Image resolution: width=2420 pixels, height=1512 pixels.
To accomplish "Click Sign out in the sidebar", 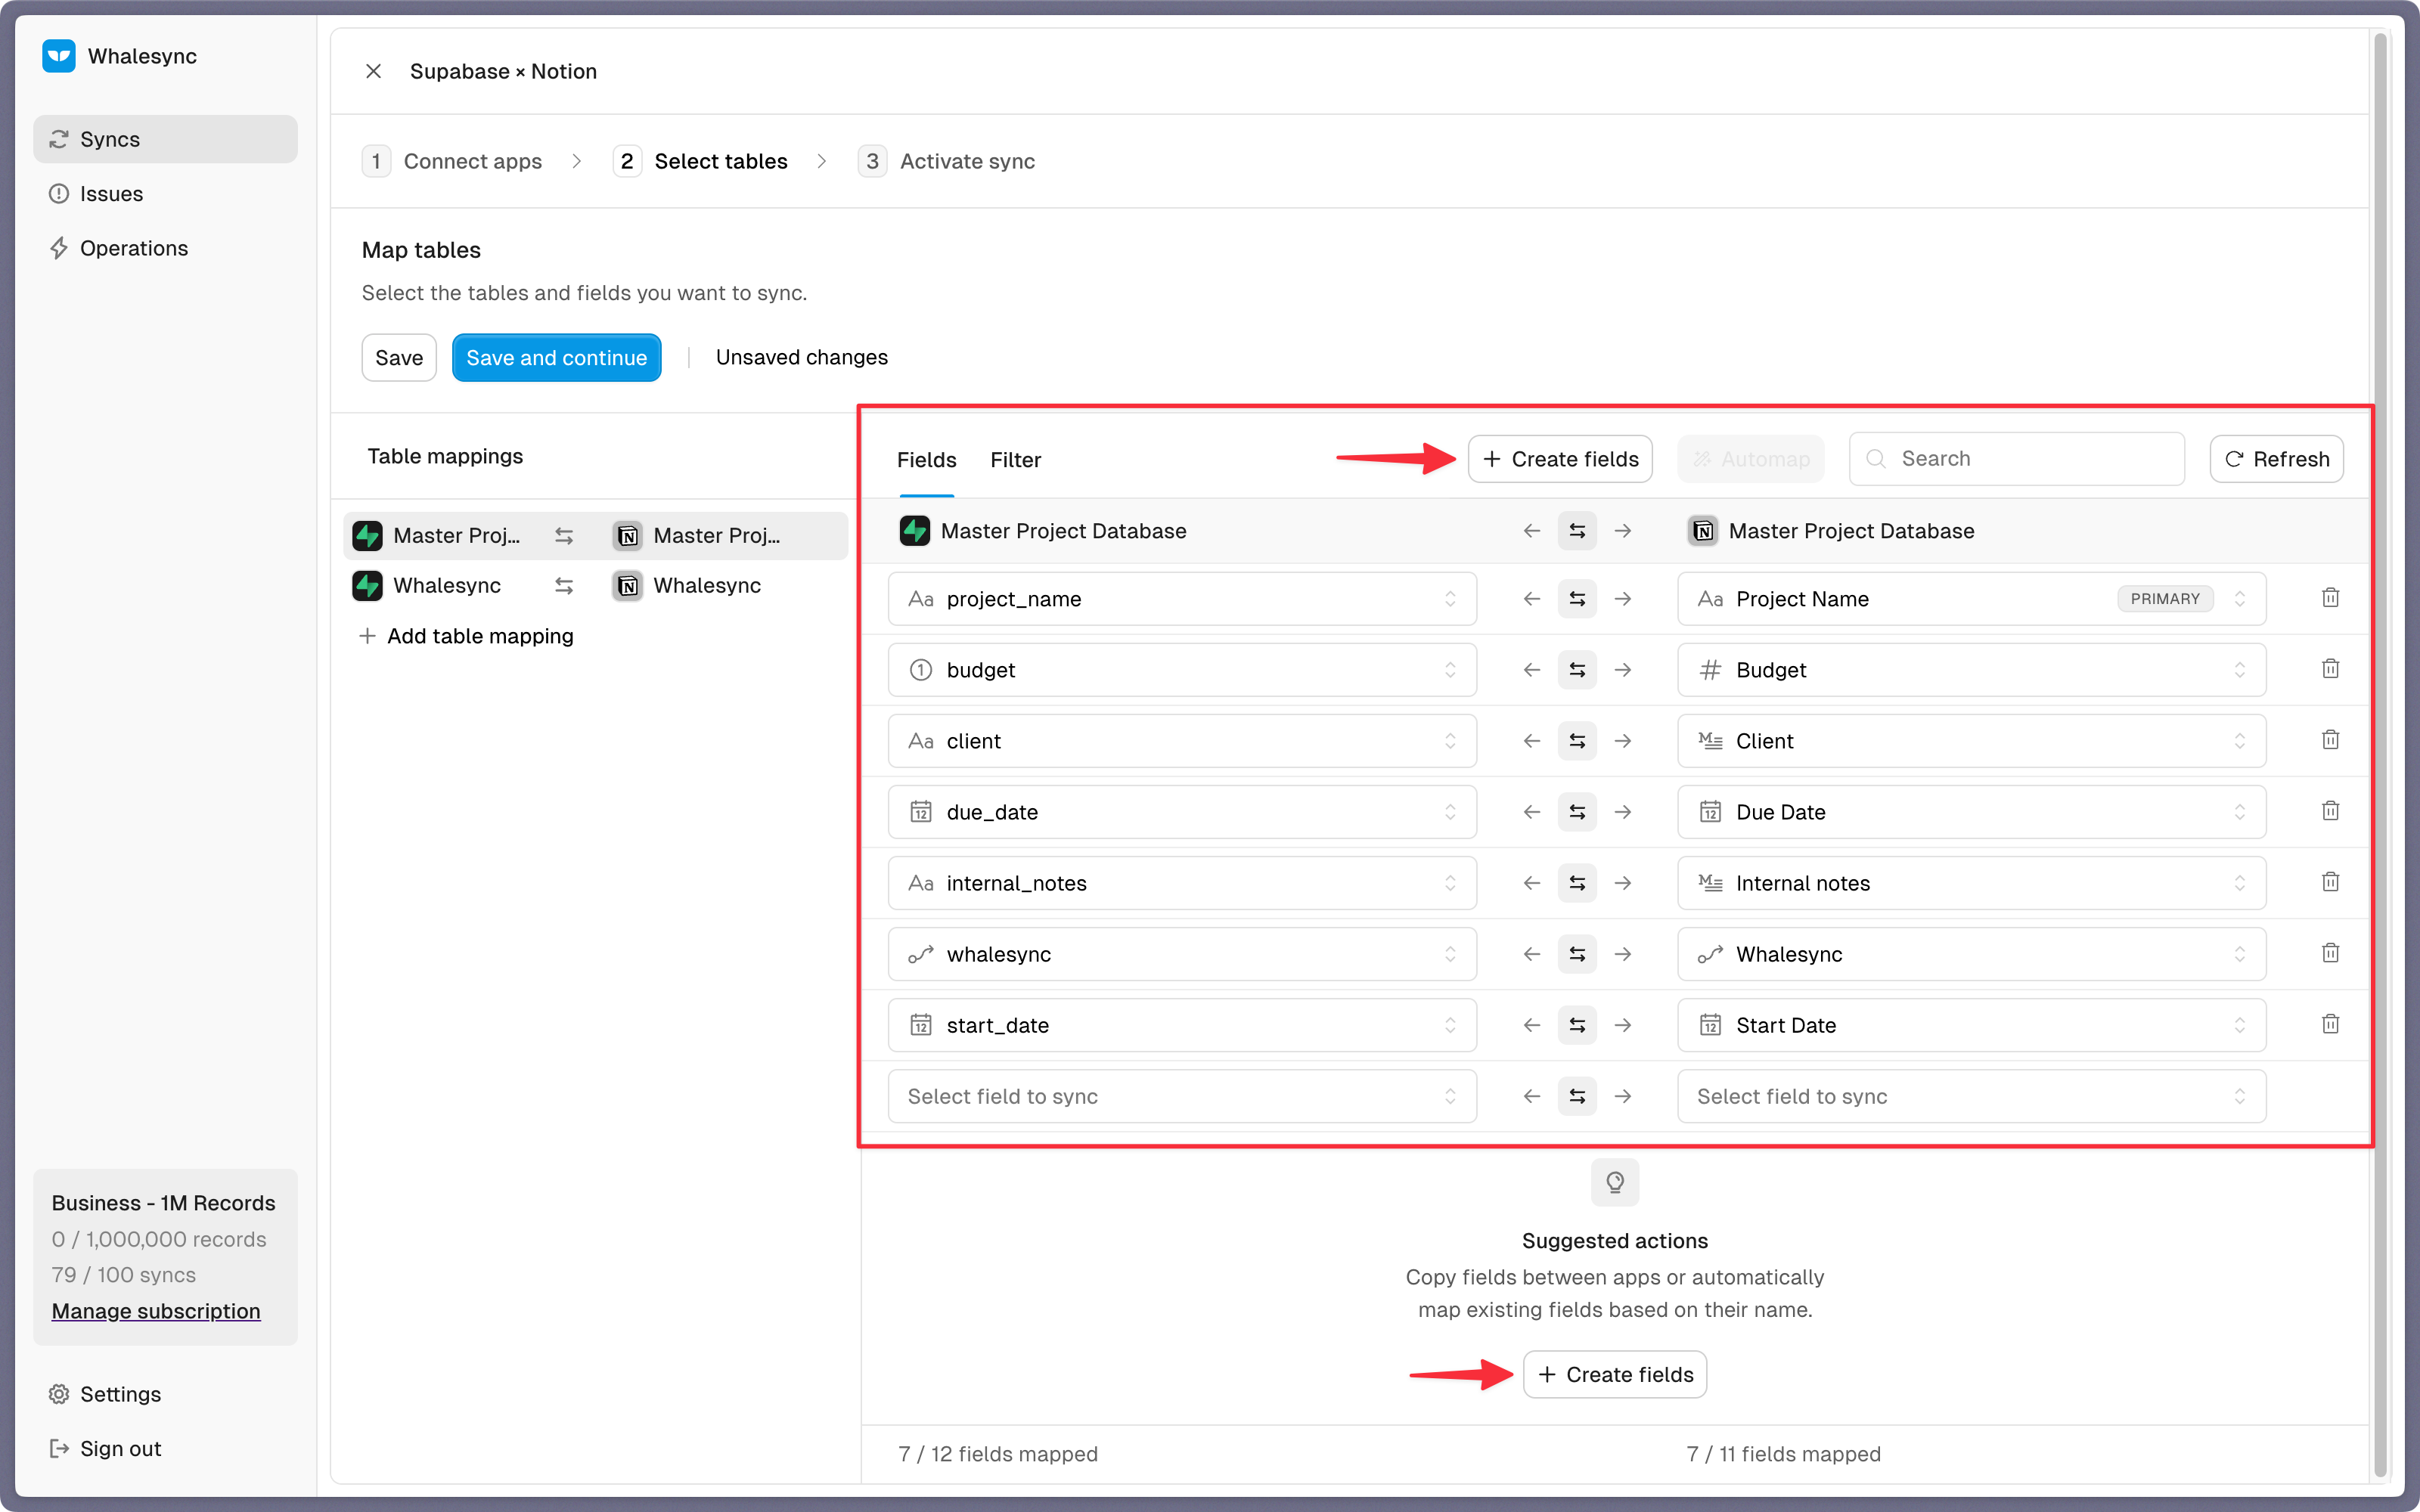I will 165,1448.
